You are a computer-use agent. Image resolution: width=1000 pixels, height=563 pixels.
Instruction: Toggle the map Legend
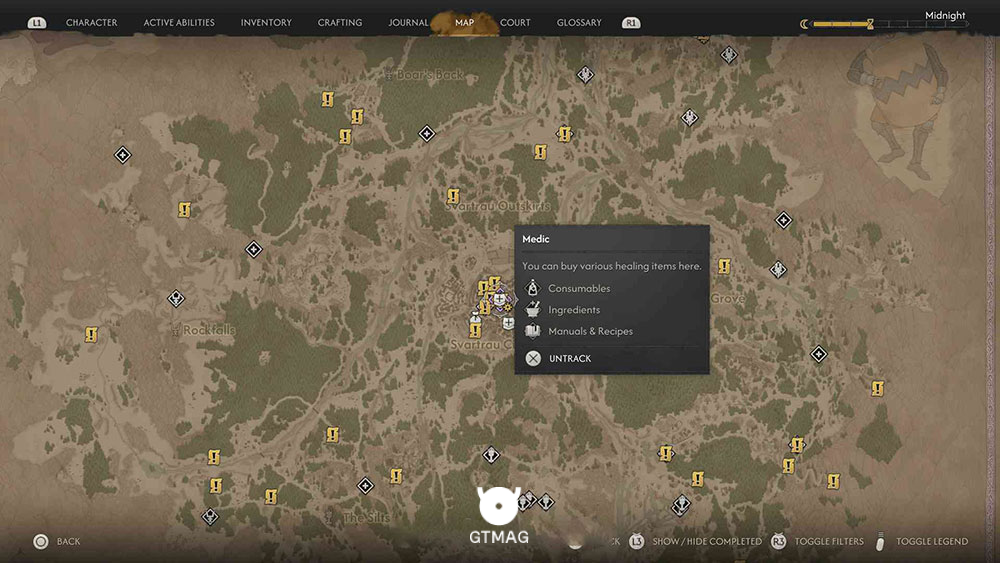tap(932, 541)
